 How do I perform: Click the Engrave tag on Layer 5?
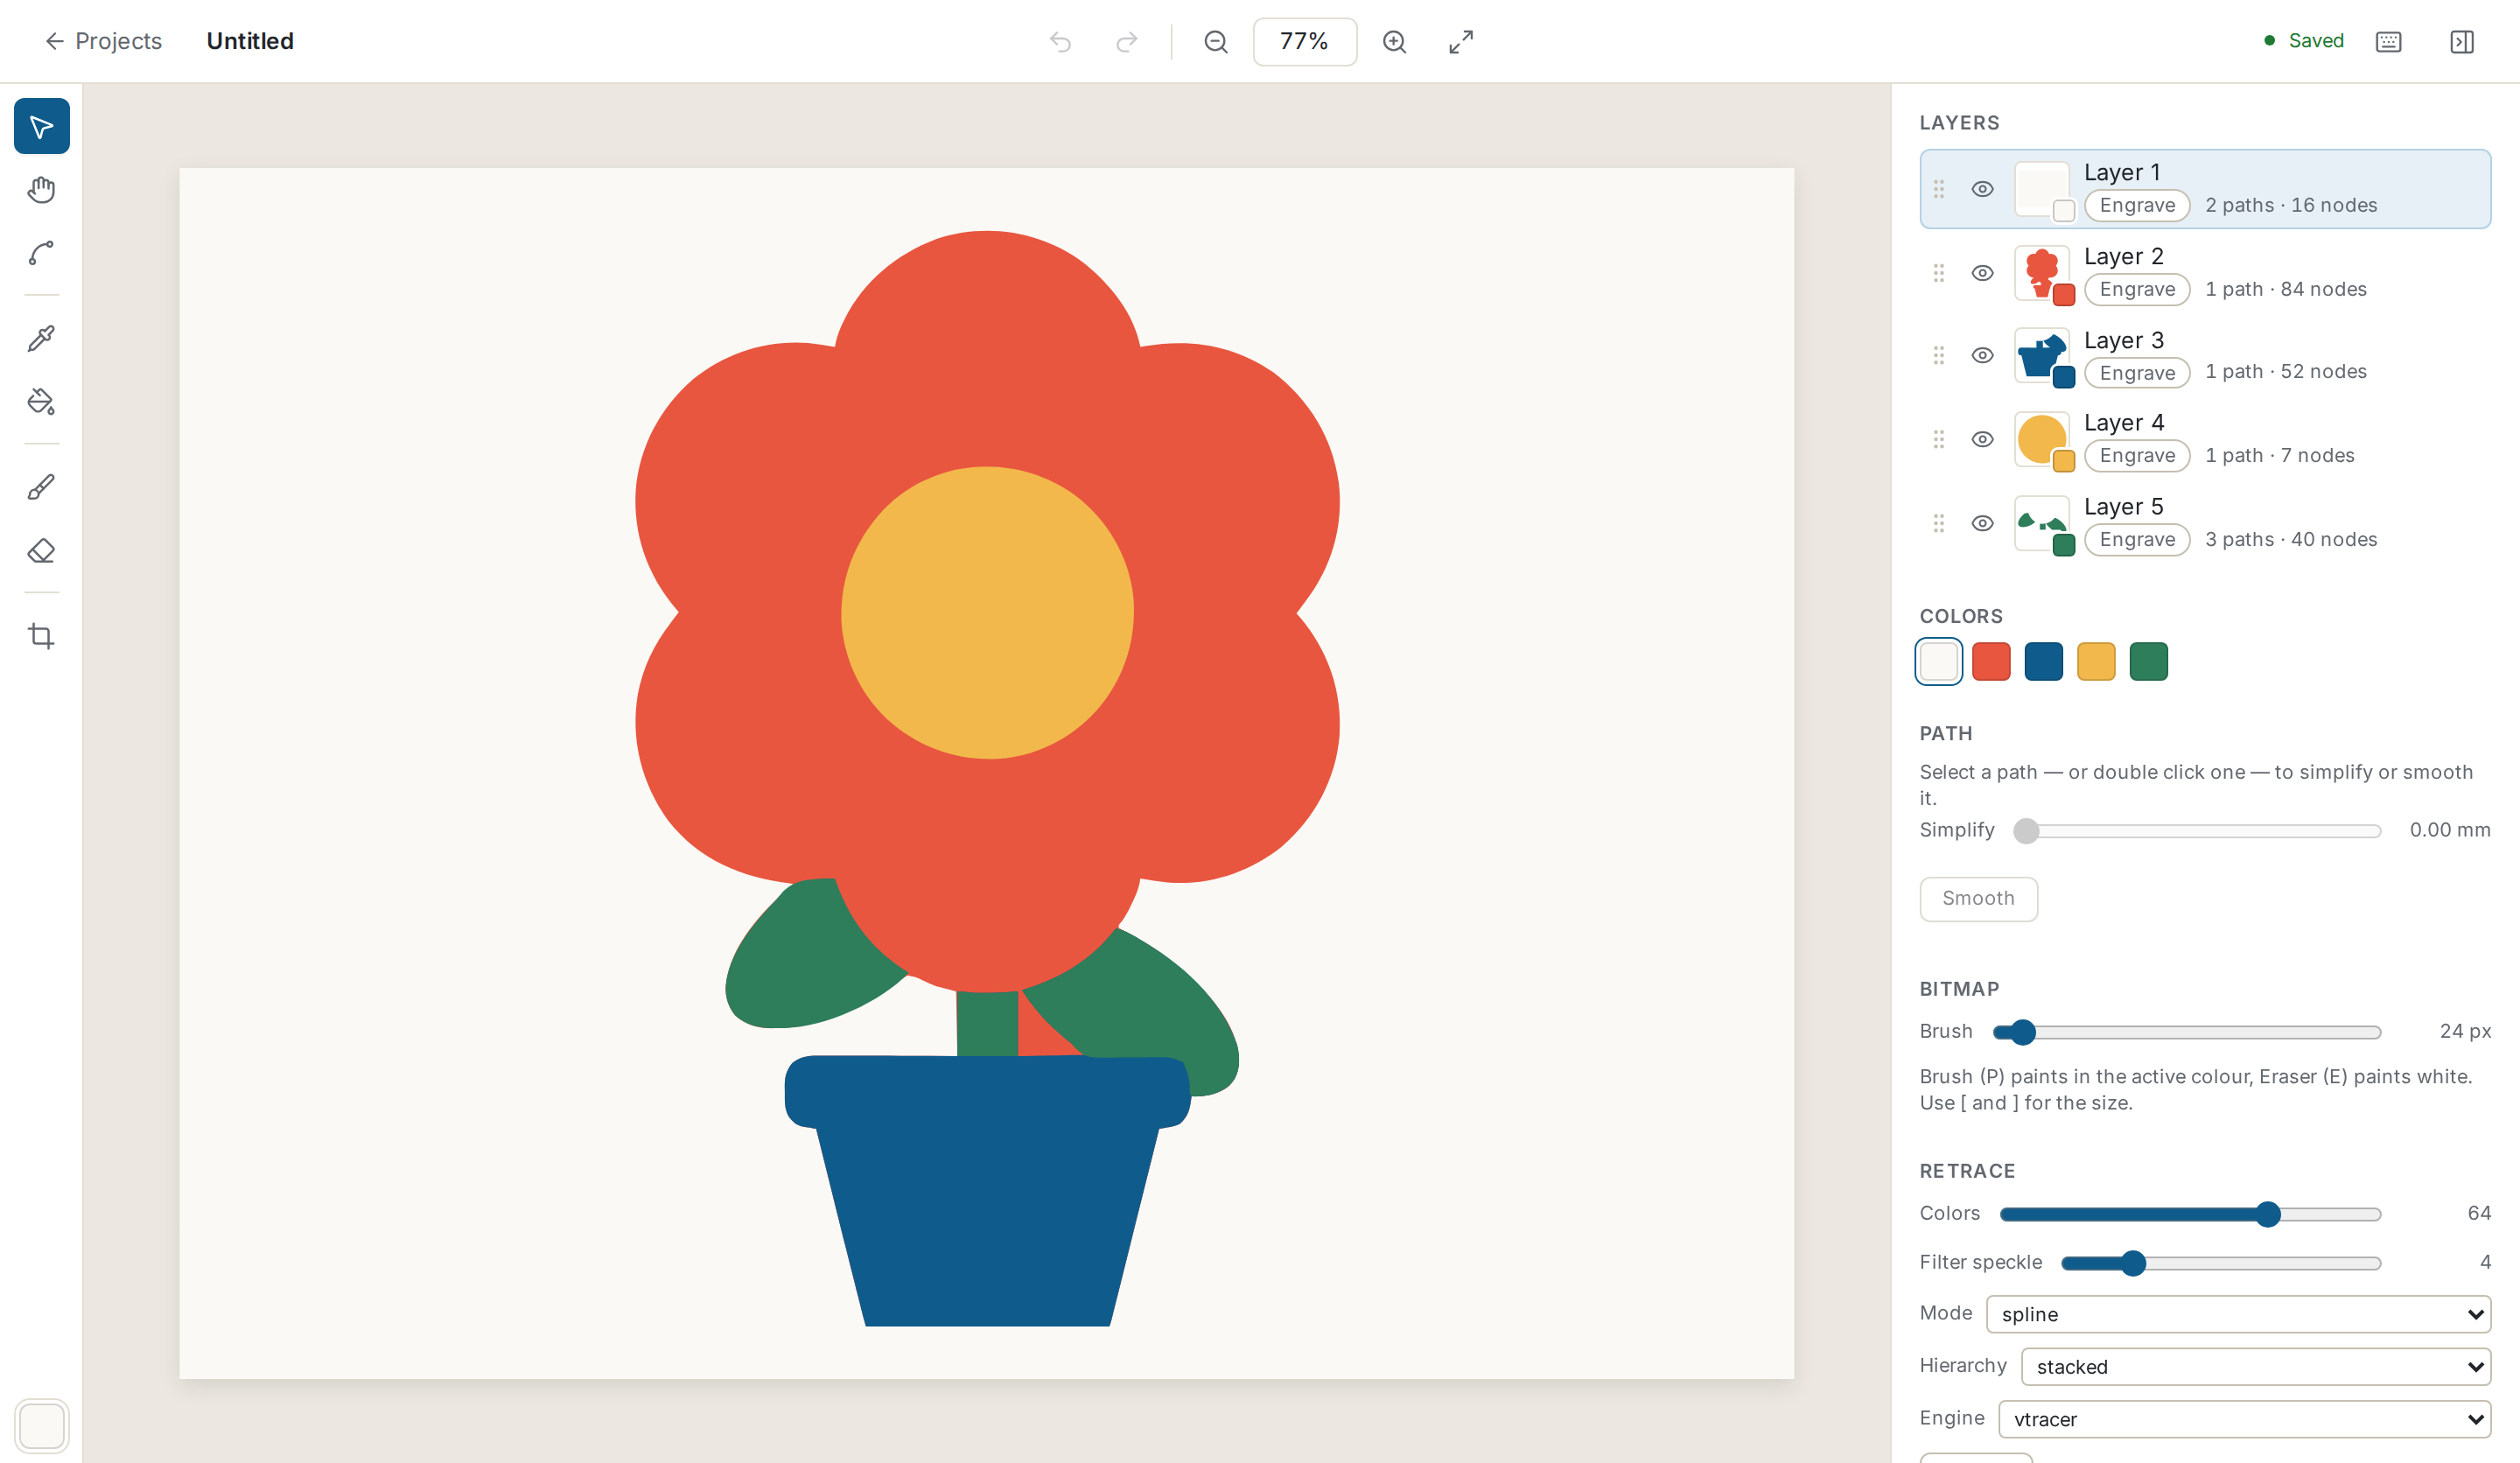(2137, 539)
